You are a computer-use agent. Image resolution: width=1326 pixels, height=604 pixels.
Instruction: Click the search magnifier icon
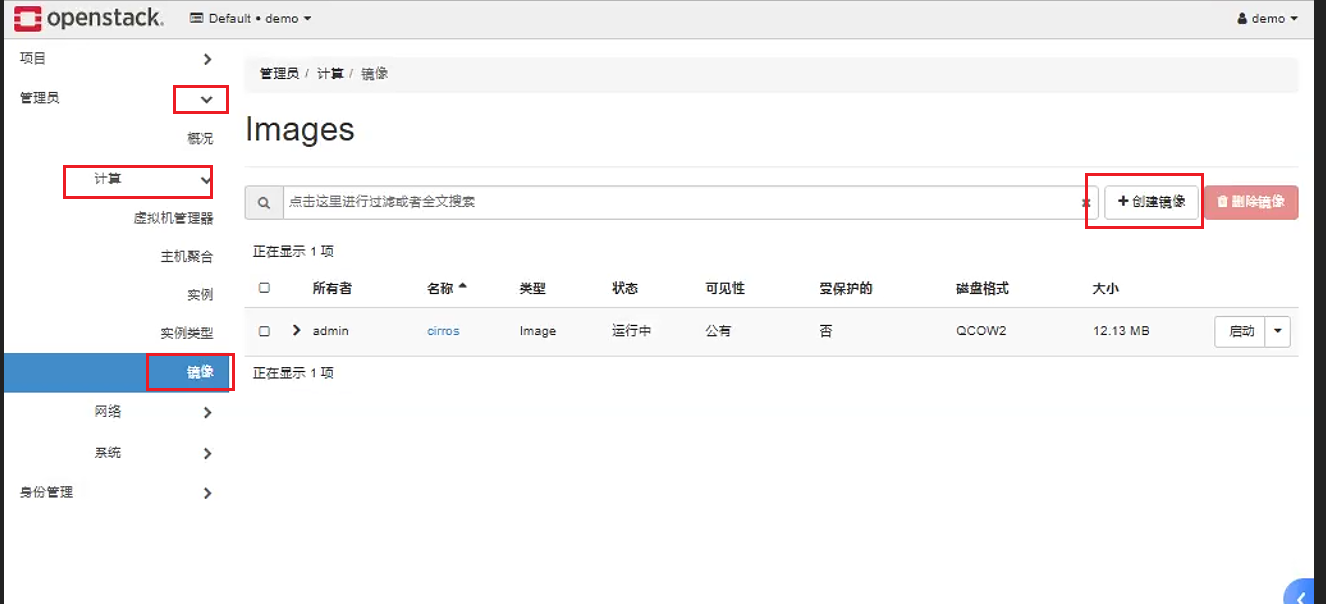(264, 202)
